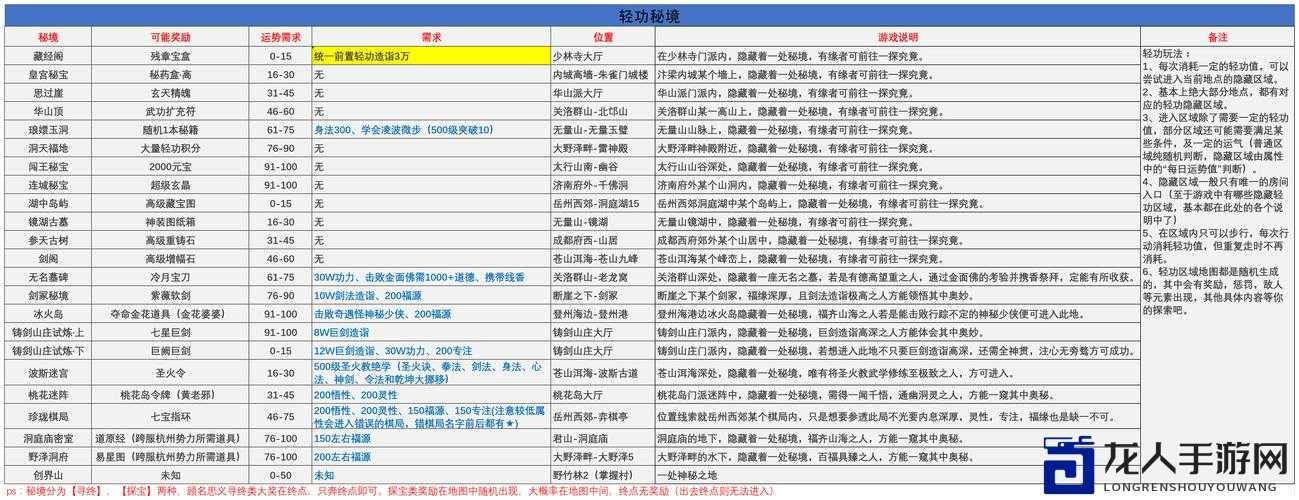Image resolution: width=1299 pixels, height=500 pixels.
Task: Select the 秘药盒·高 cell
Action: (x=171, y=74)
